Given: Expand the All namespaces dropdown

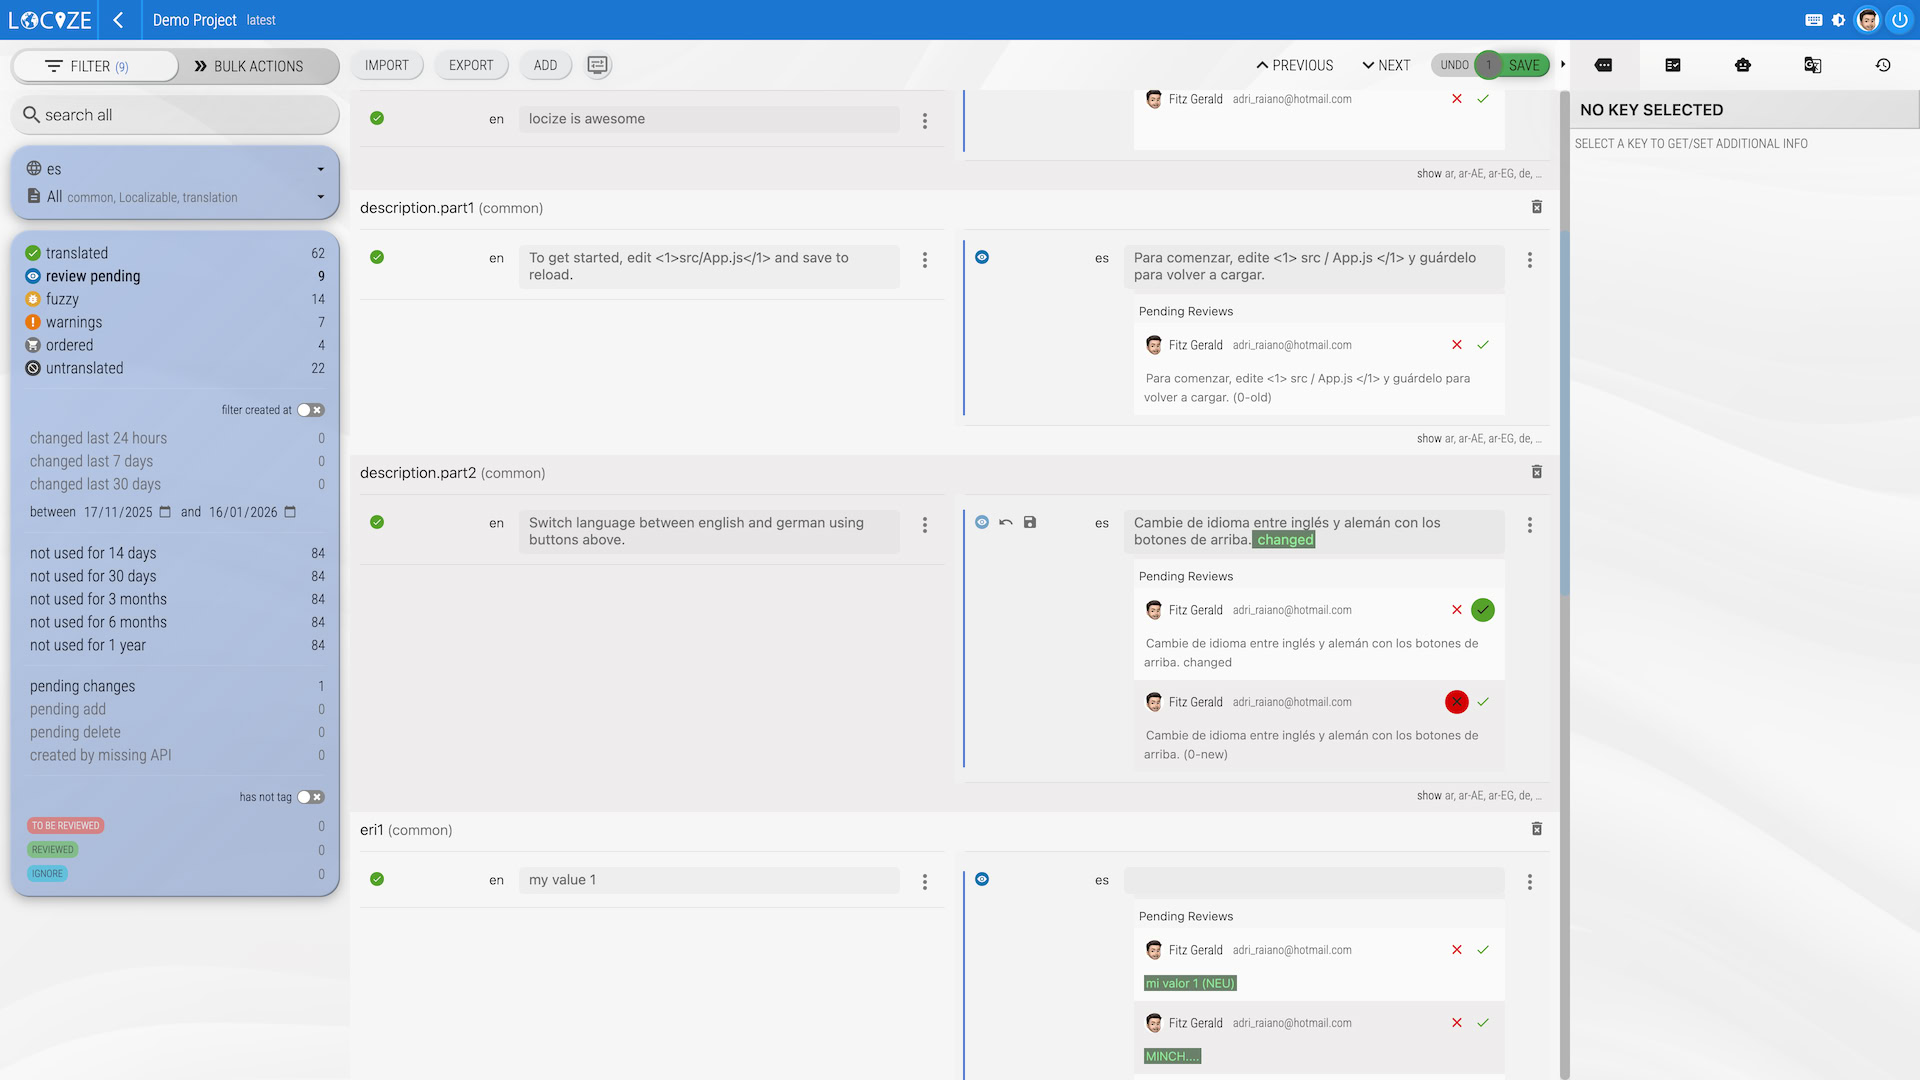Looking at the screenshot, I should [175, 197].
